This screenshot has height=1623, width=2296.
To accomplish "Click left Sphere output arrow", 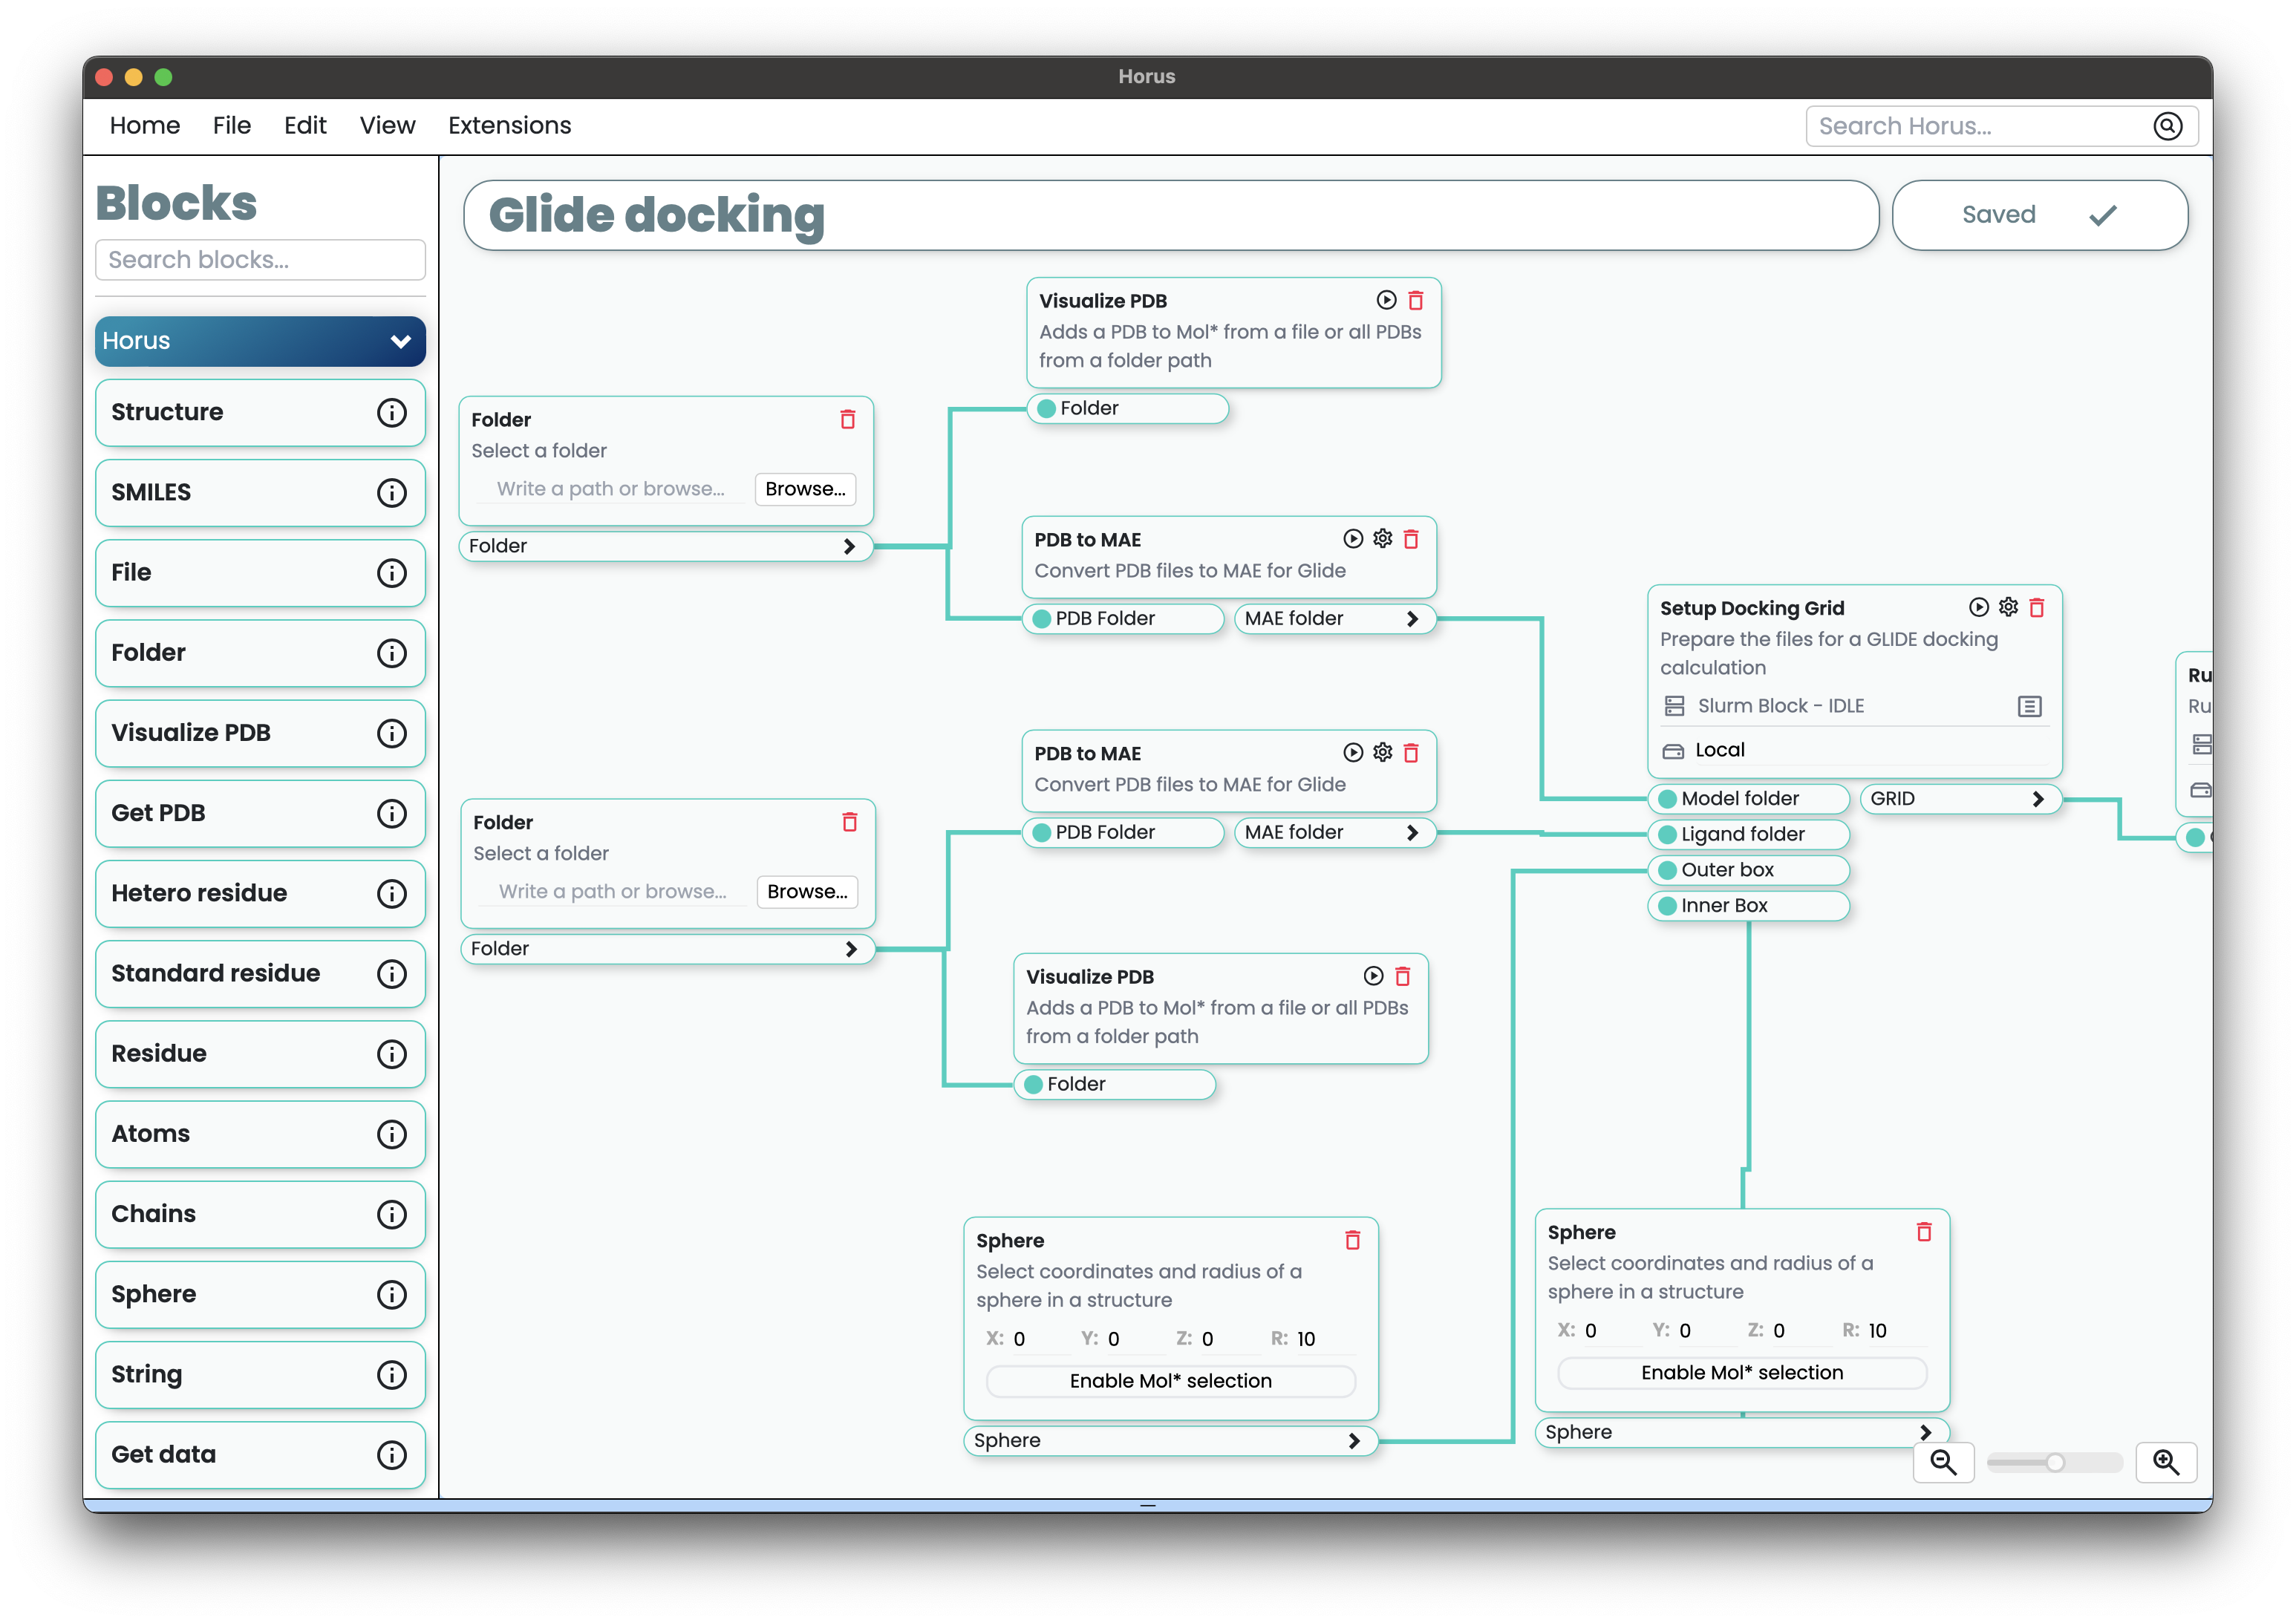I will (x=1355, y=1441).
